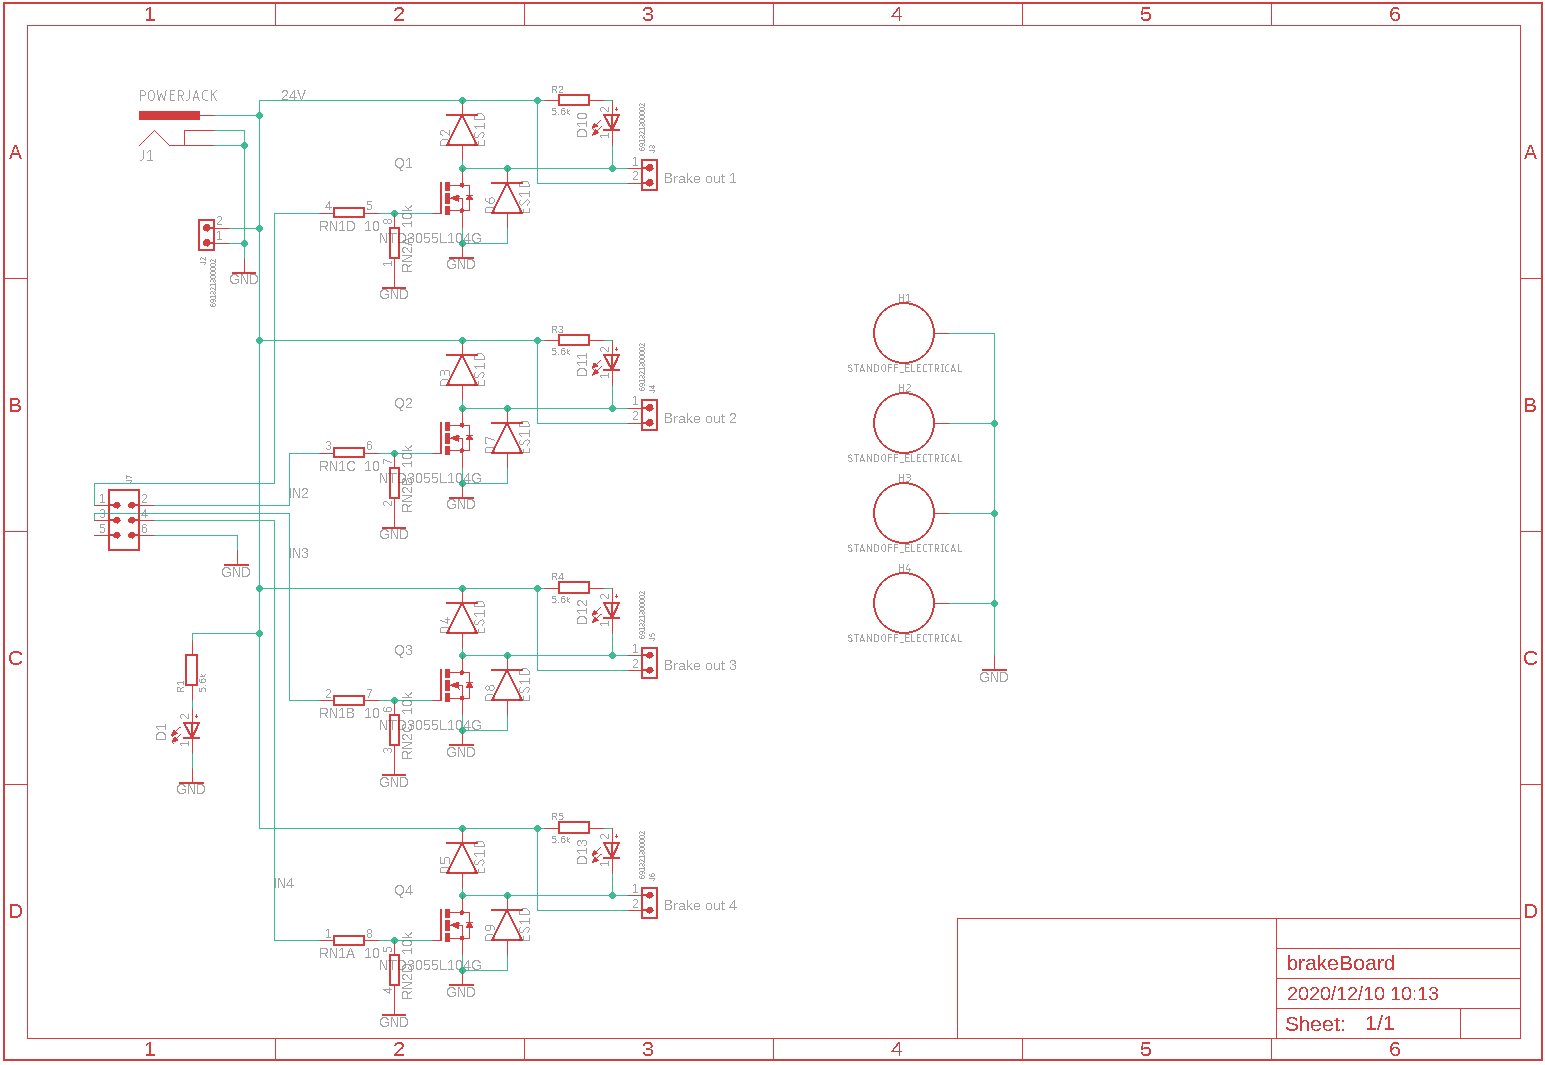Select the Q3 MOSFET symbol

click(x=455, y=685)
